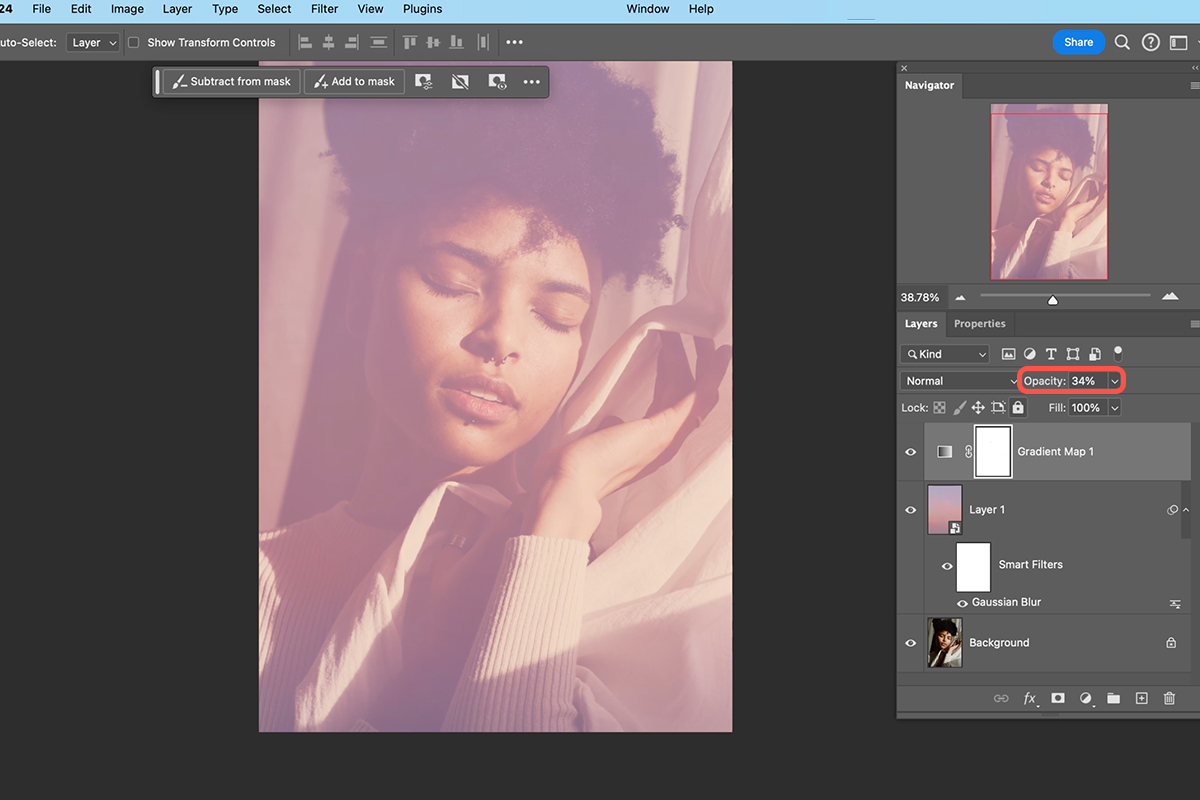Create a new layer with plus icon

click(1141, 698)
